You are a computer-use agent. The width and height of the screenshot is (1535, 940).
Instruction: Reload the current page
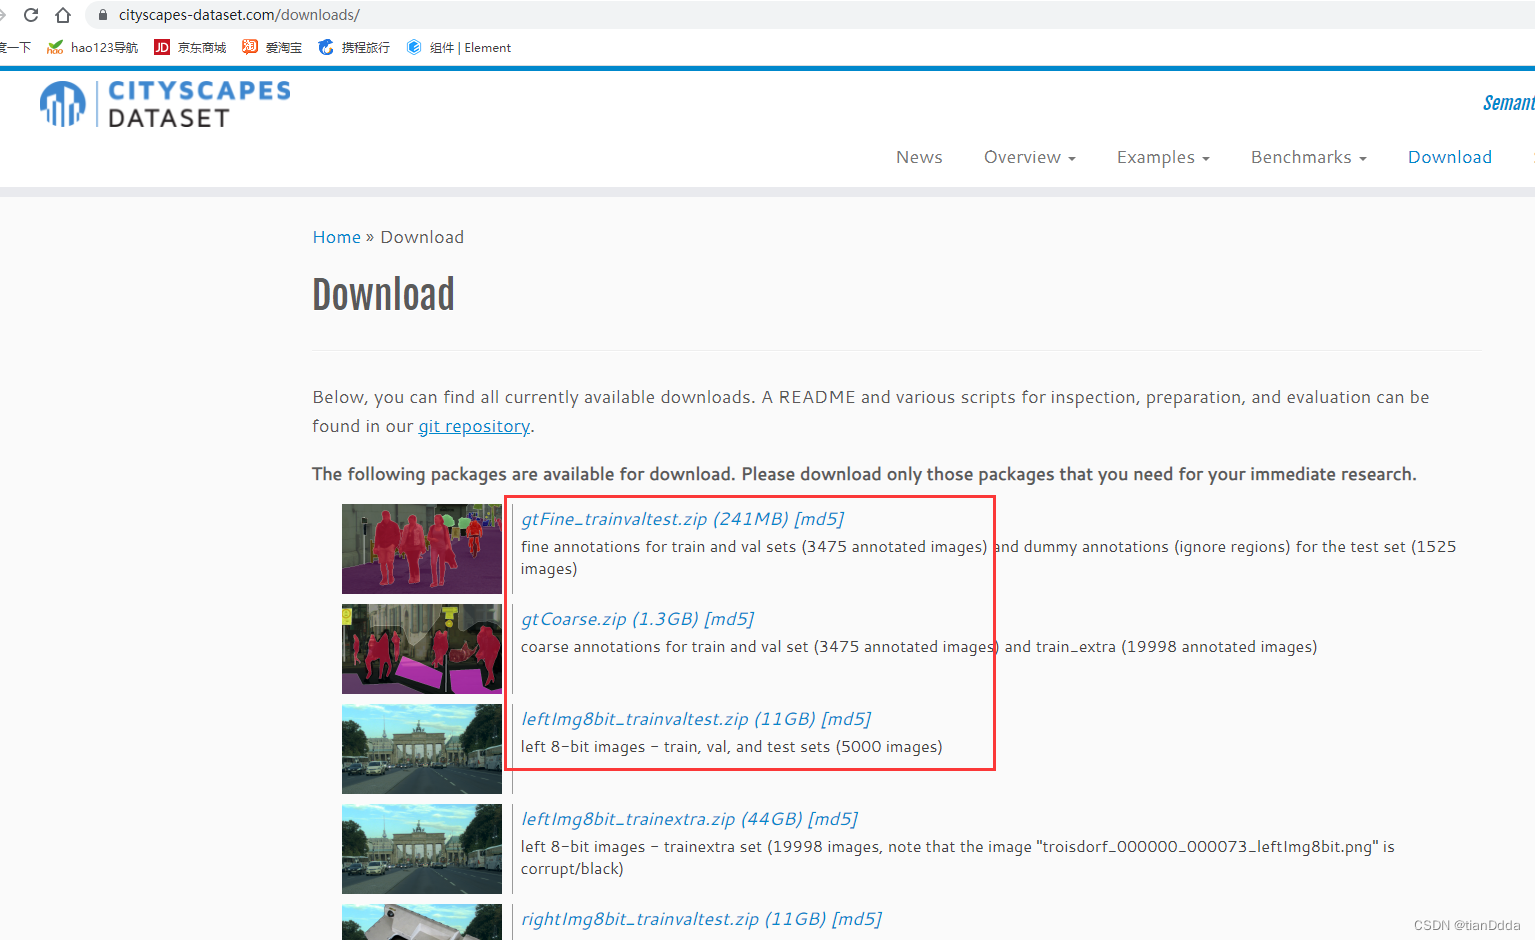pos(31,14)
